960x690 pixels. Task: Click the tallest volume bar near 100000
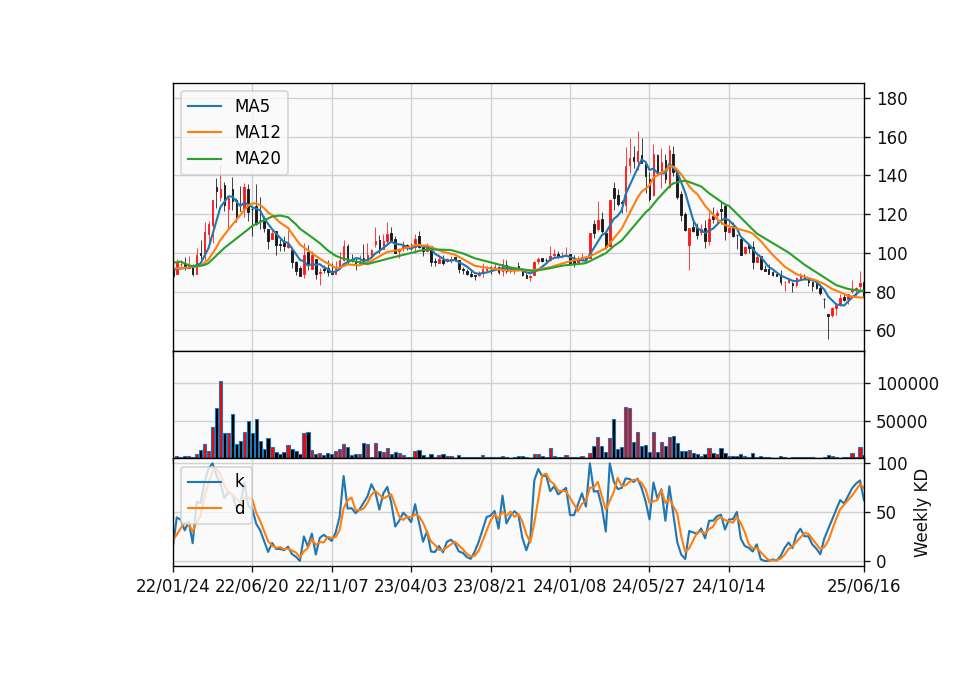221,419
